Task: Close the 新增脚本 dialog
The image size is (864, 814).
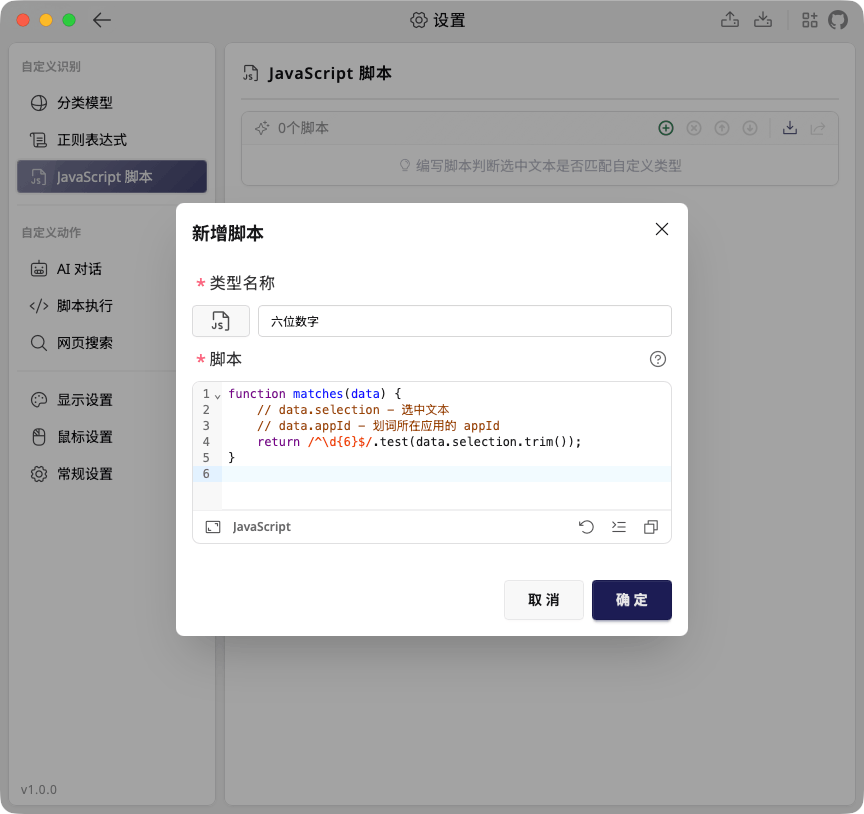Action: coord(662,229)
